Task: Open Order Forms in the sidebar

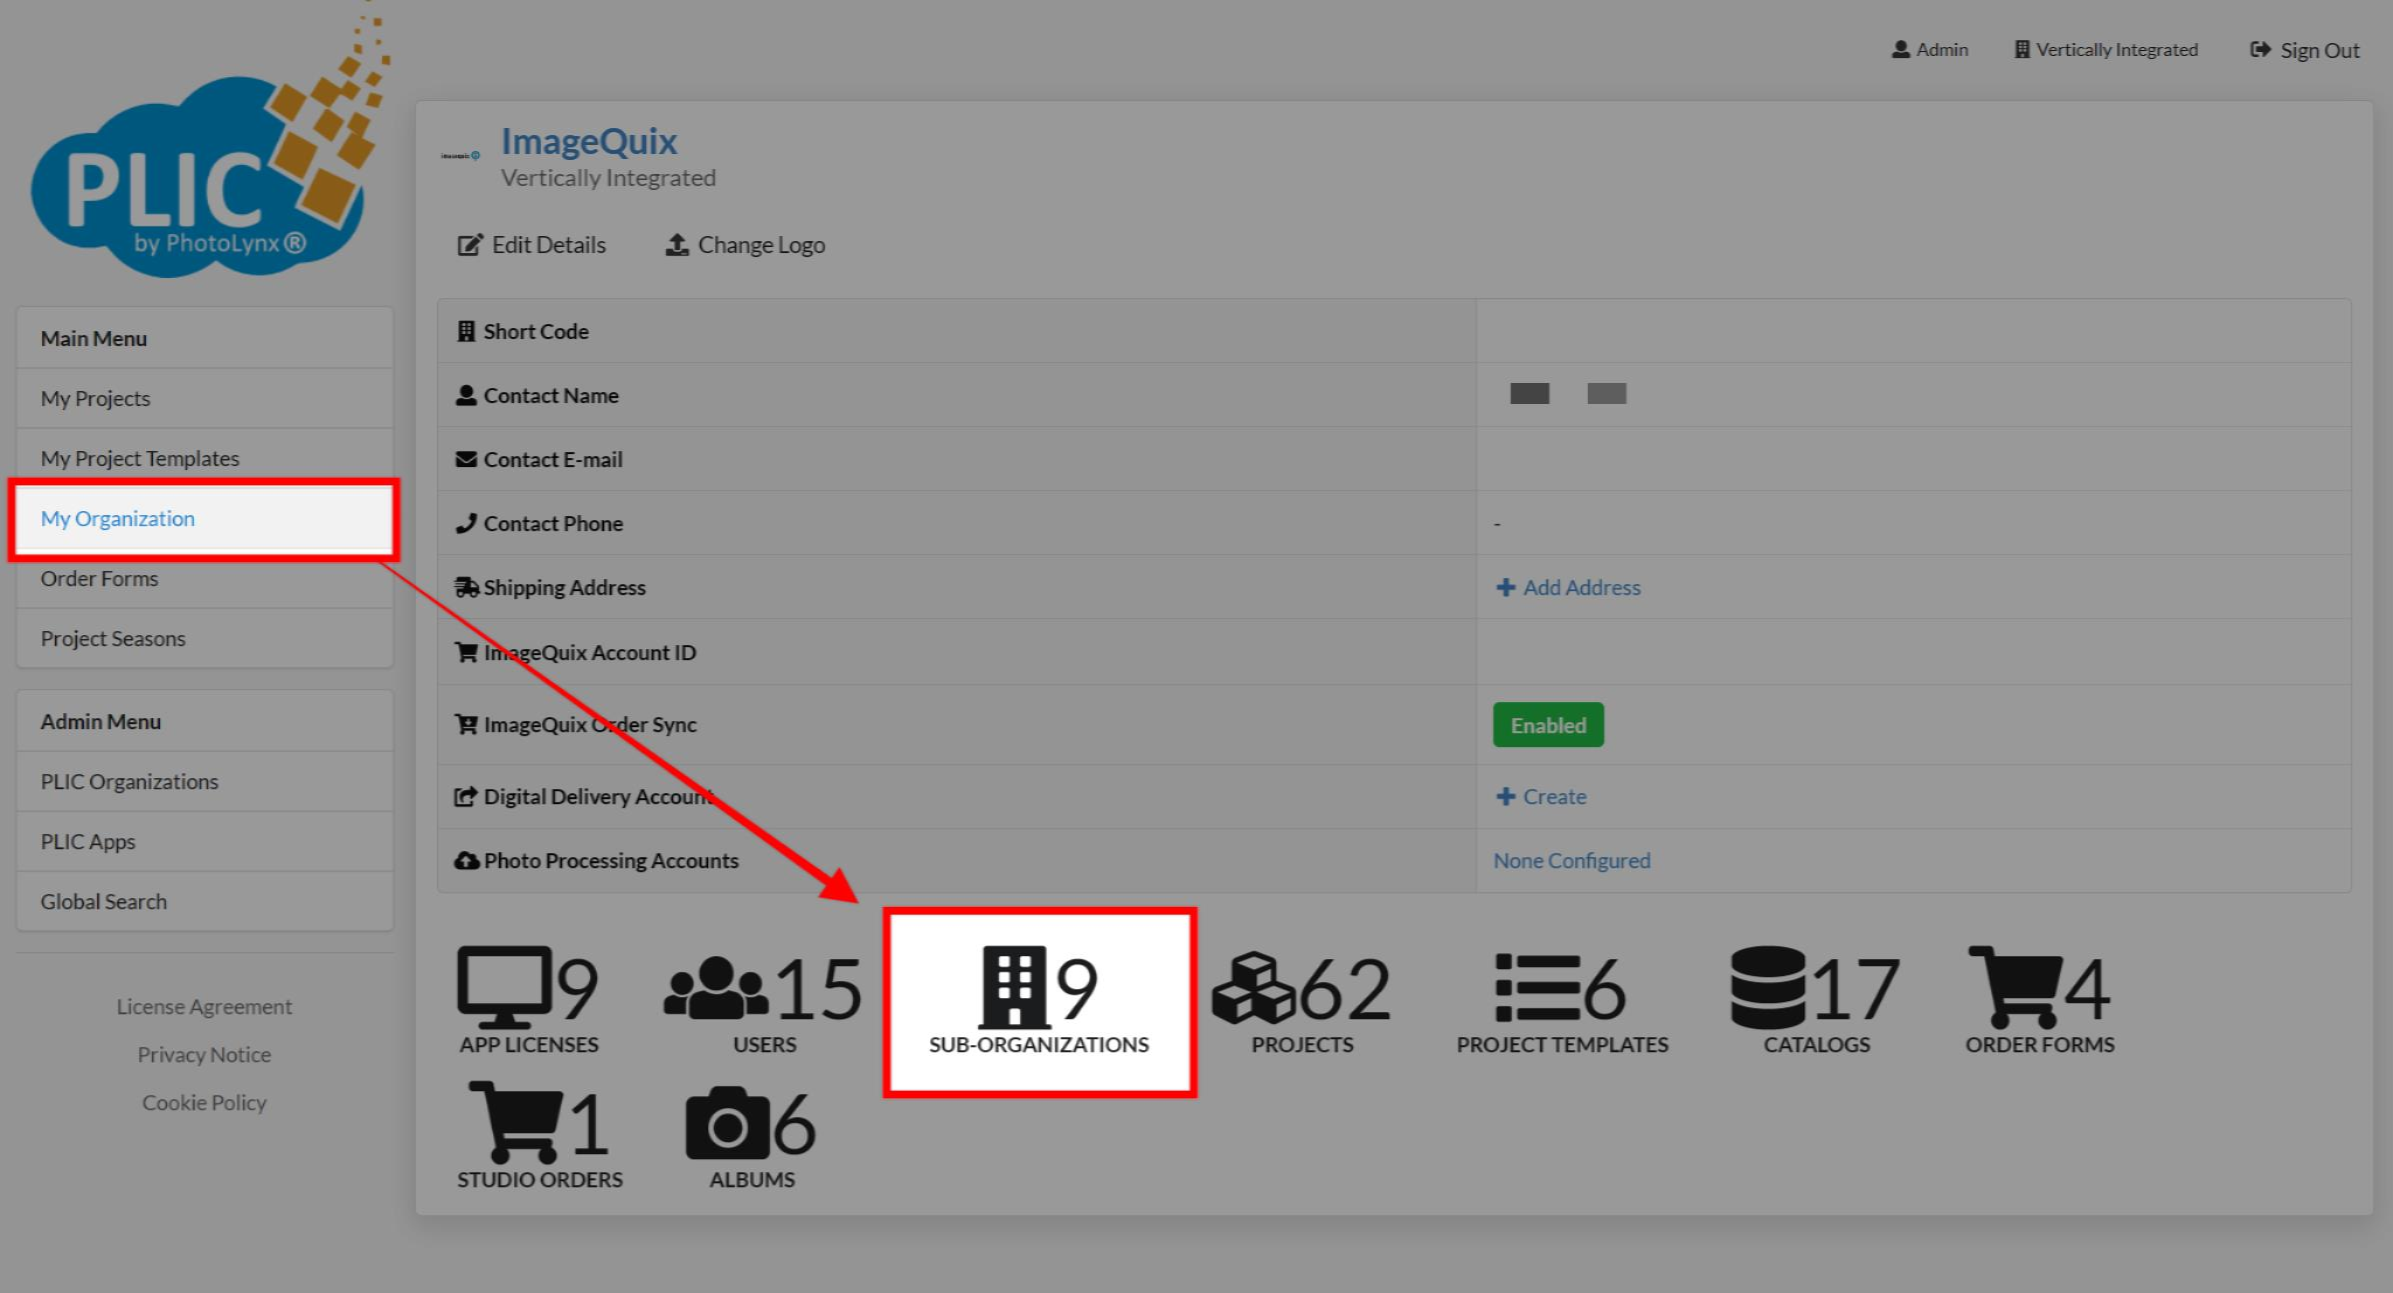Action: (205, 578)
